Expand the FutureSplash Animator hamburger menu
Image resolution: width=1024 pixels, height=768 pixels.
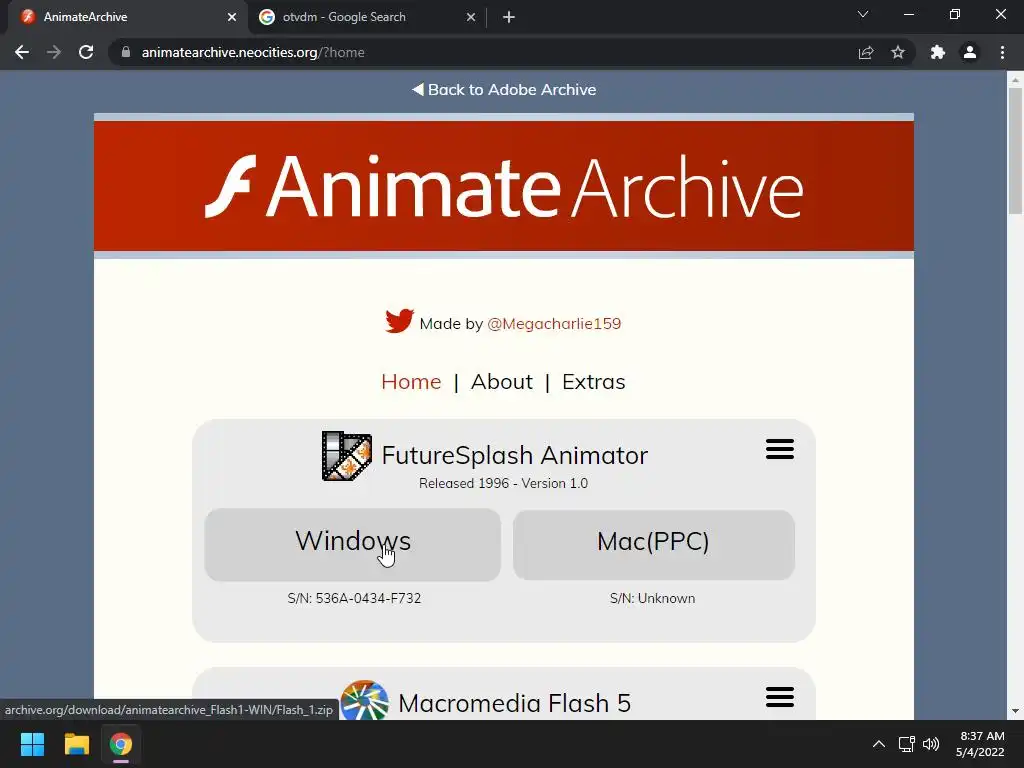click(780, 449)
